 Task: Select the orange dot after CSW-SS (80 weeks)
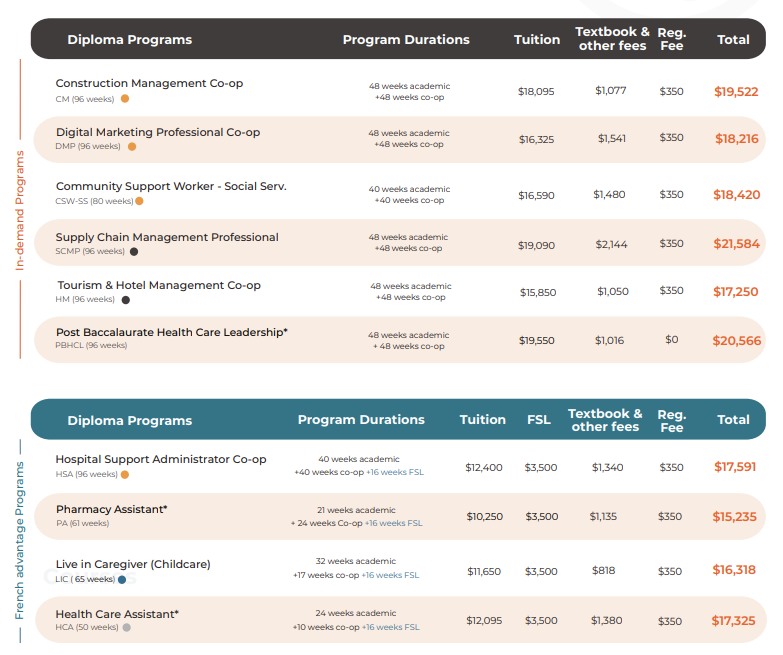point(139,201)
